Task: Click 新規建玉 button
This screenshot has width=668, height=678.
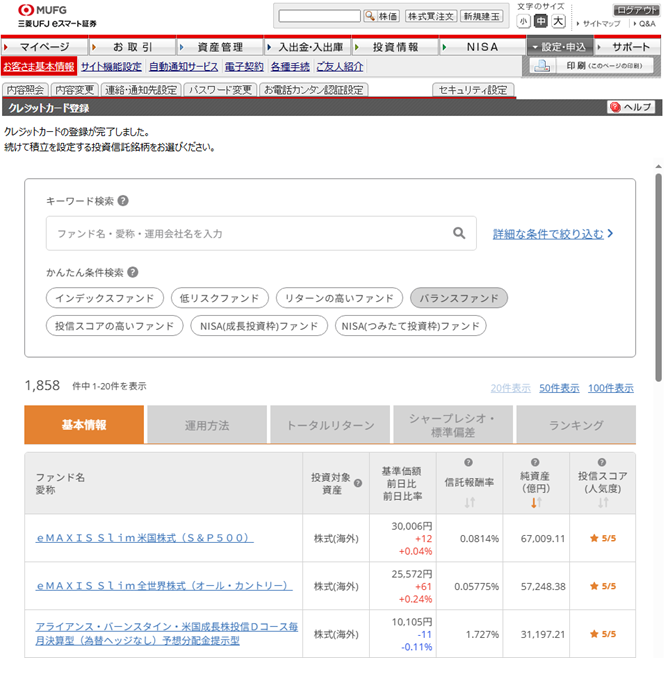Action: point(481,16)
